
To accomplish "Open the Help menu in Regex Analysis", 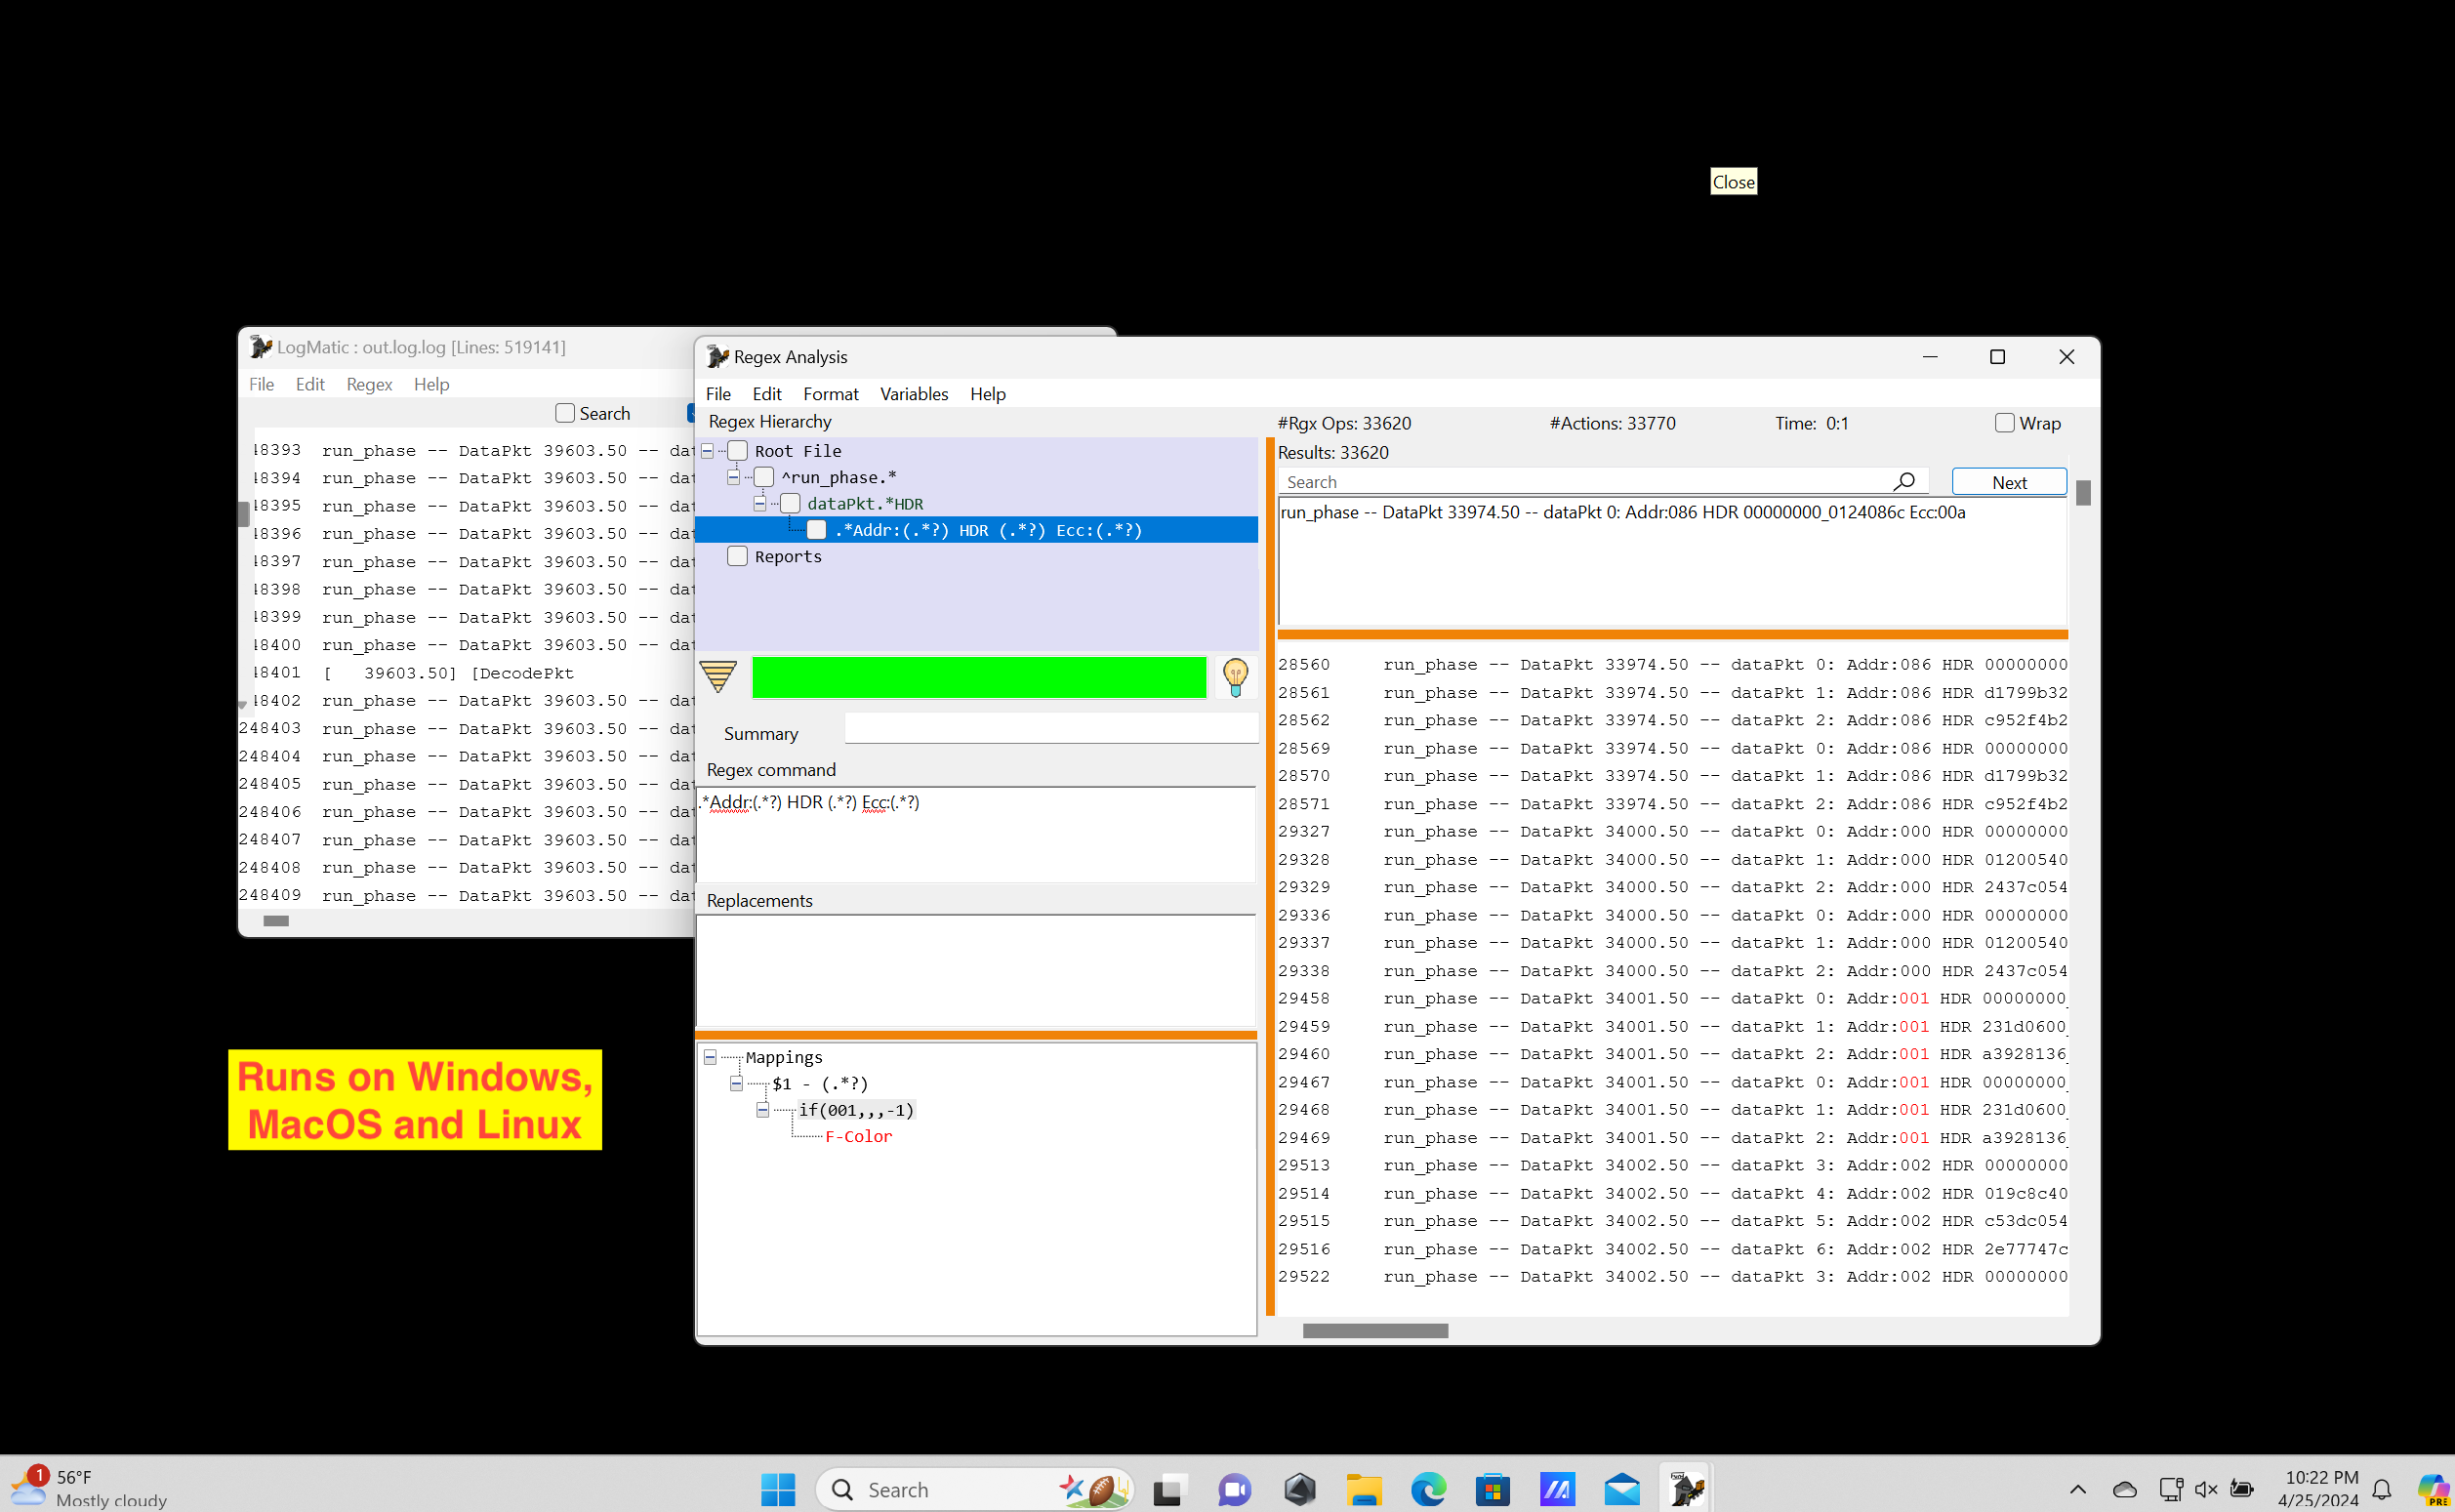I will (987, 394).
